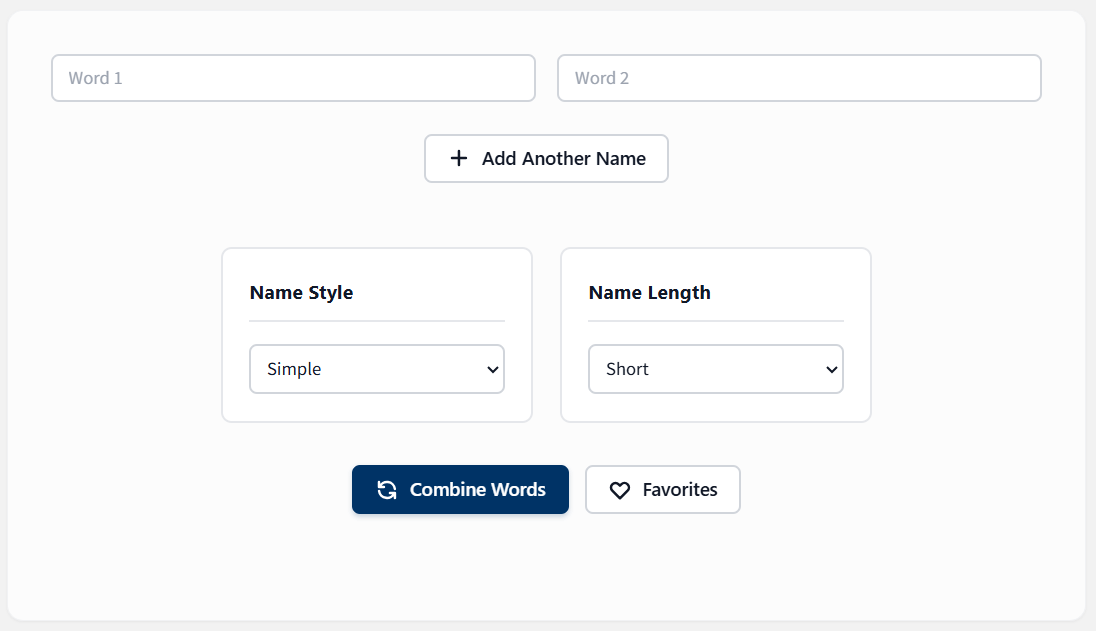The width and height of the screenshot is (1096, 631).
Task: Click the plus symbol above the style panels
Action: pyautogui.click(x=458, y=158)
